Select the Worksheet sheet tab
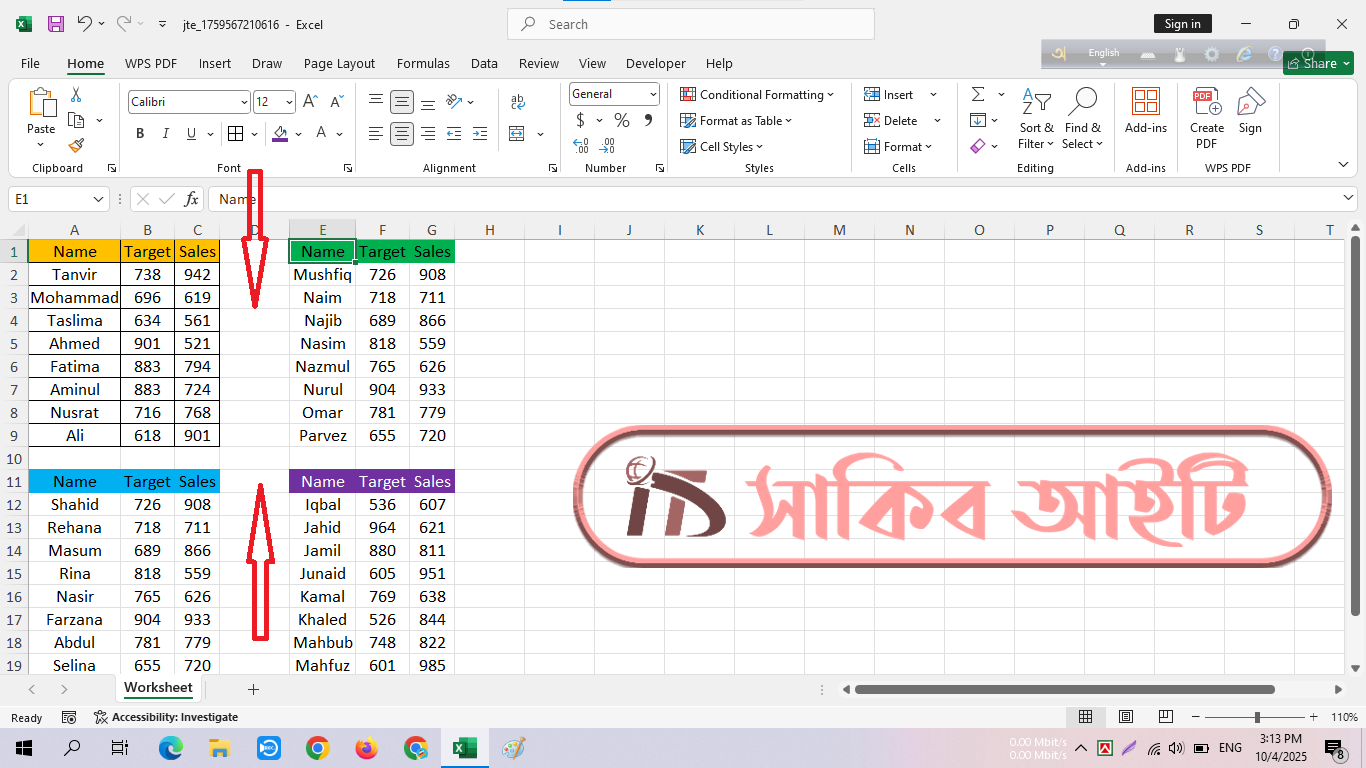1366x768 pixels. coord(158,687)
